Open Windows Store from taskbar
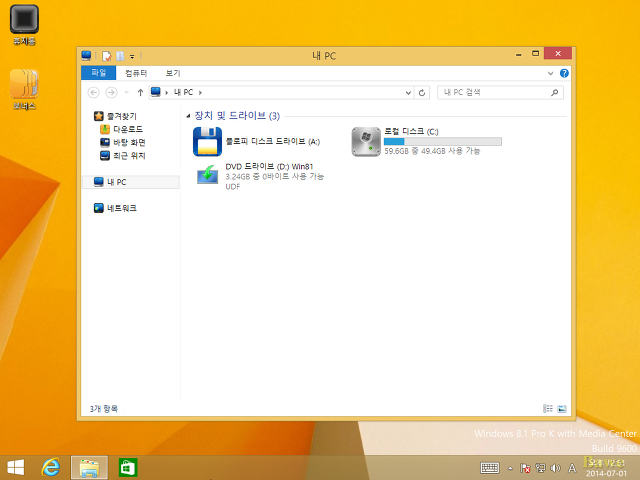This screenshot has width=640, height=480. [128, 467]
